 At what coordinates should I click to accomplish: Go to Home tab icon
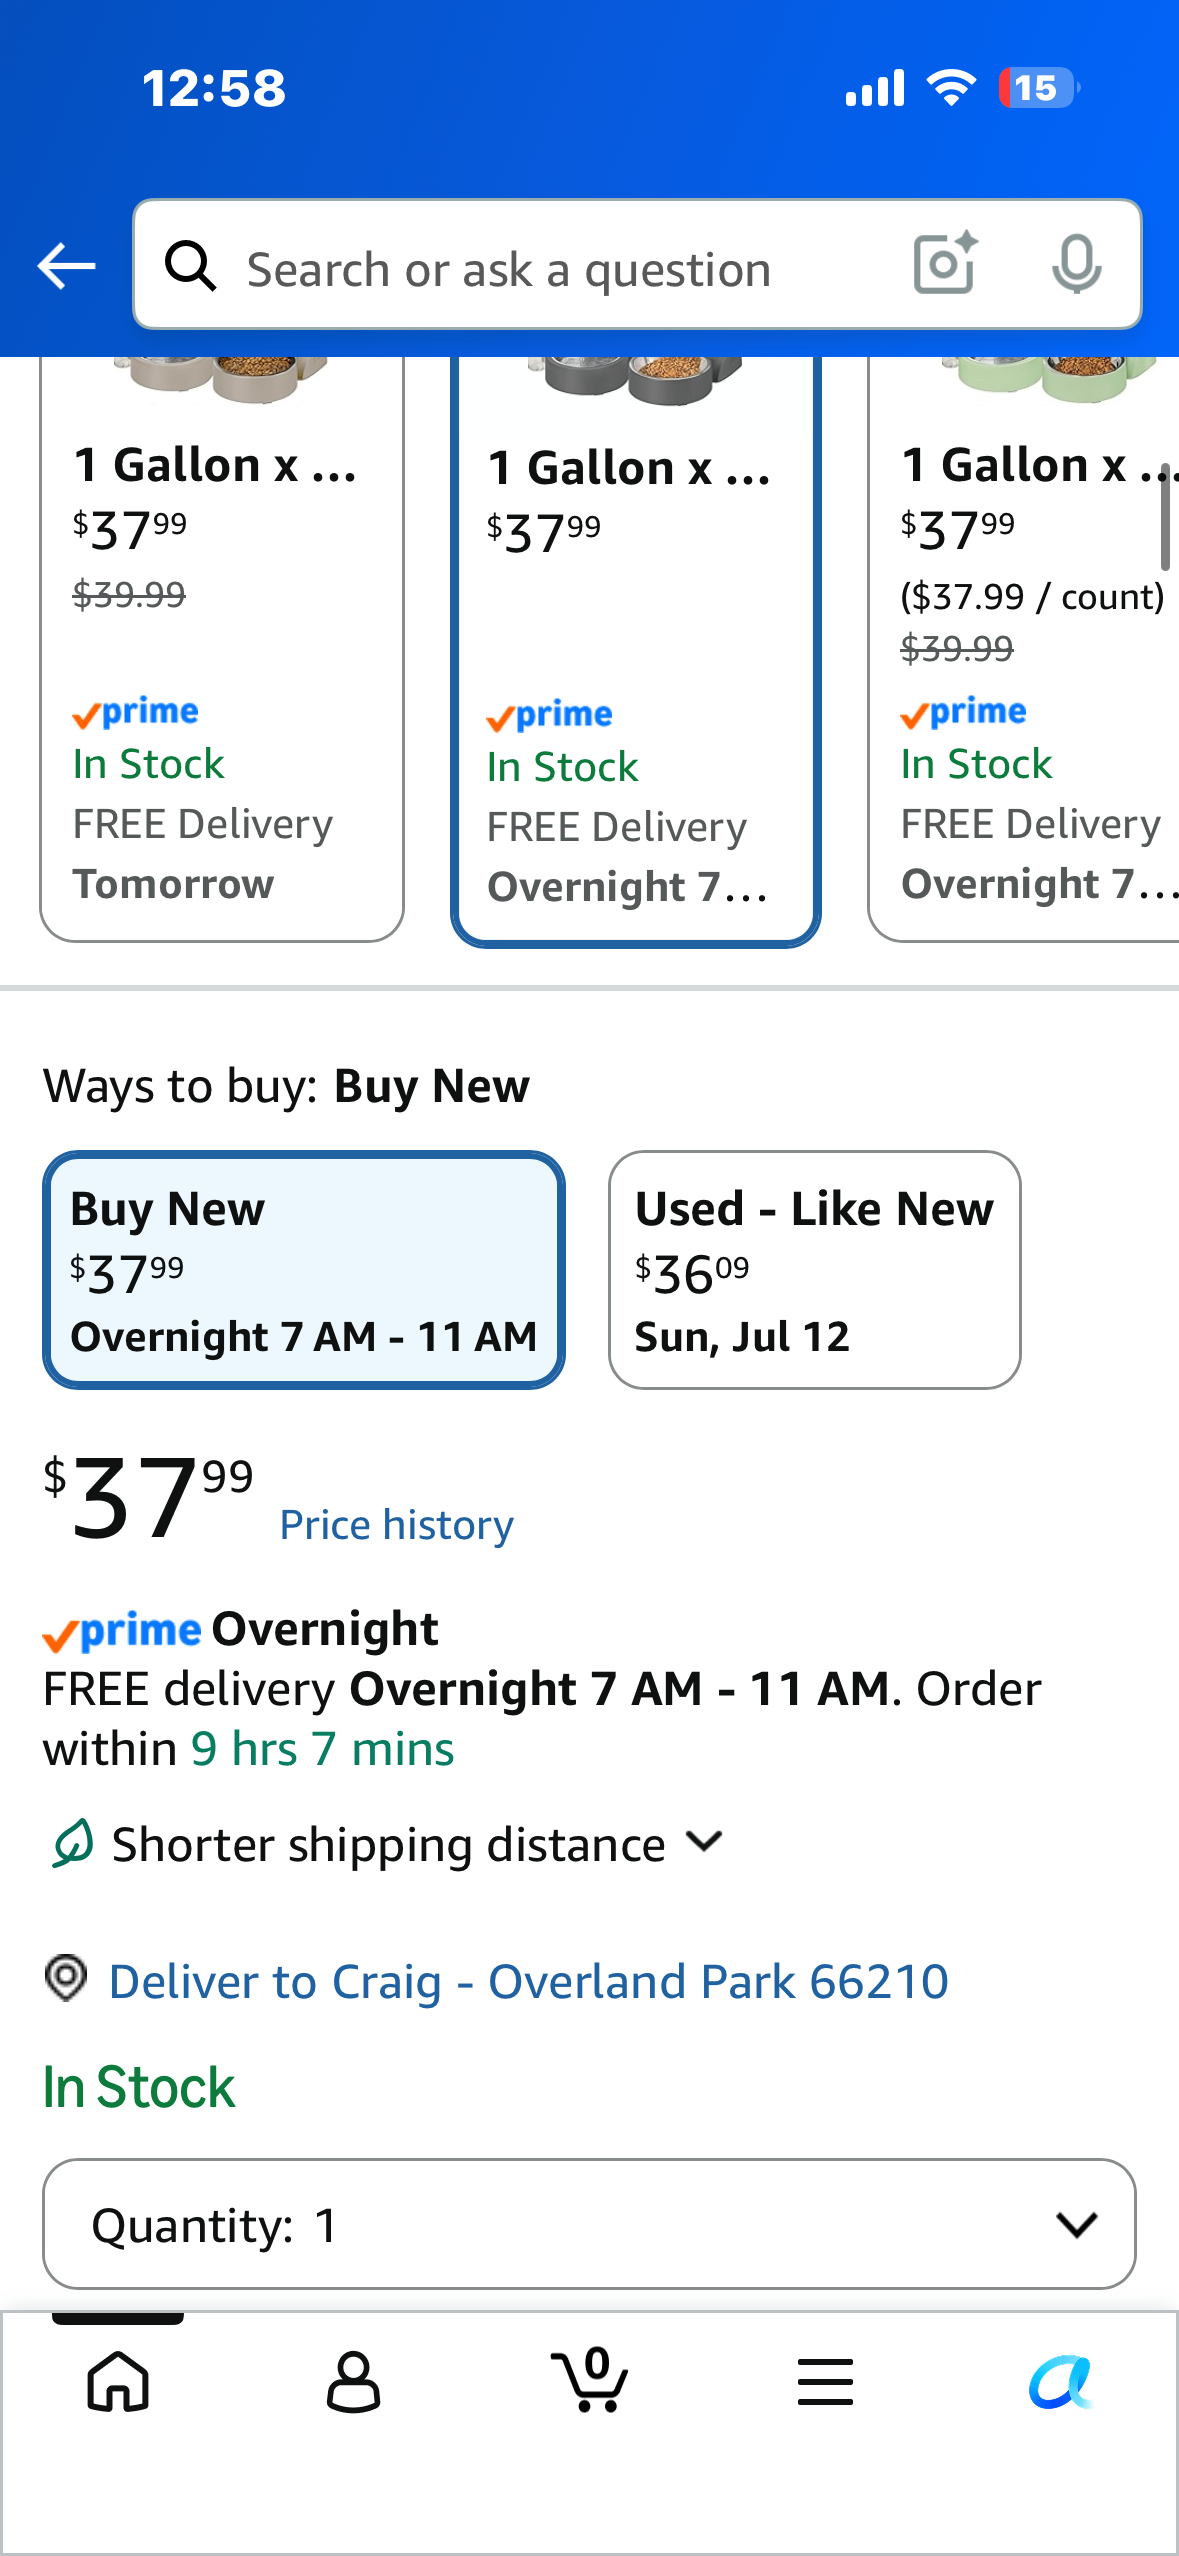click(x=118, y=2381)
